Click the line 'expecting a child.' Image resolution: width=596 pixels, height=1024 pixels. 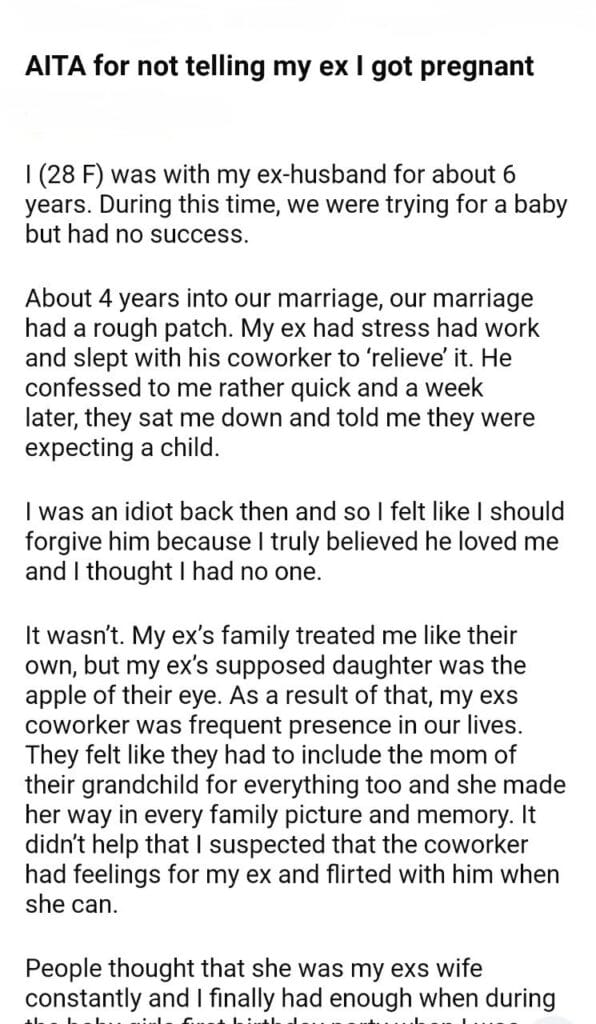pos(122,449)
